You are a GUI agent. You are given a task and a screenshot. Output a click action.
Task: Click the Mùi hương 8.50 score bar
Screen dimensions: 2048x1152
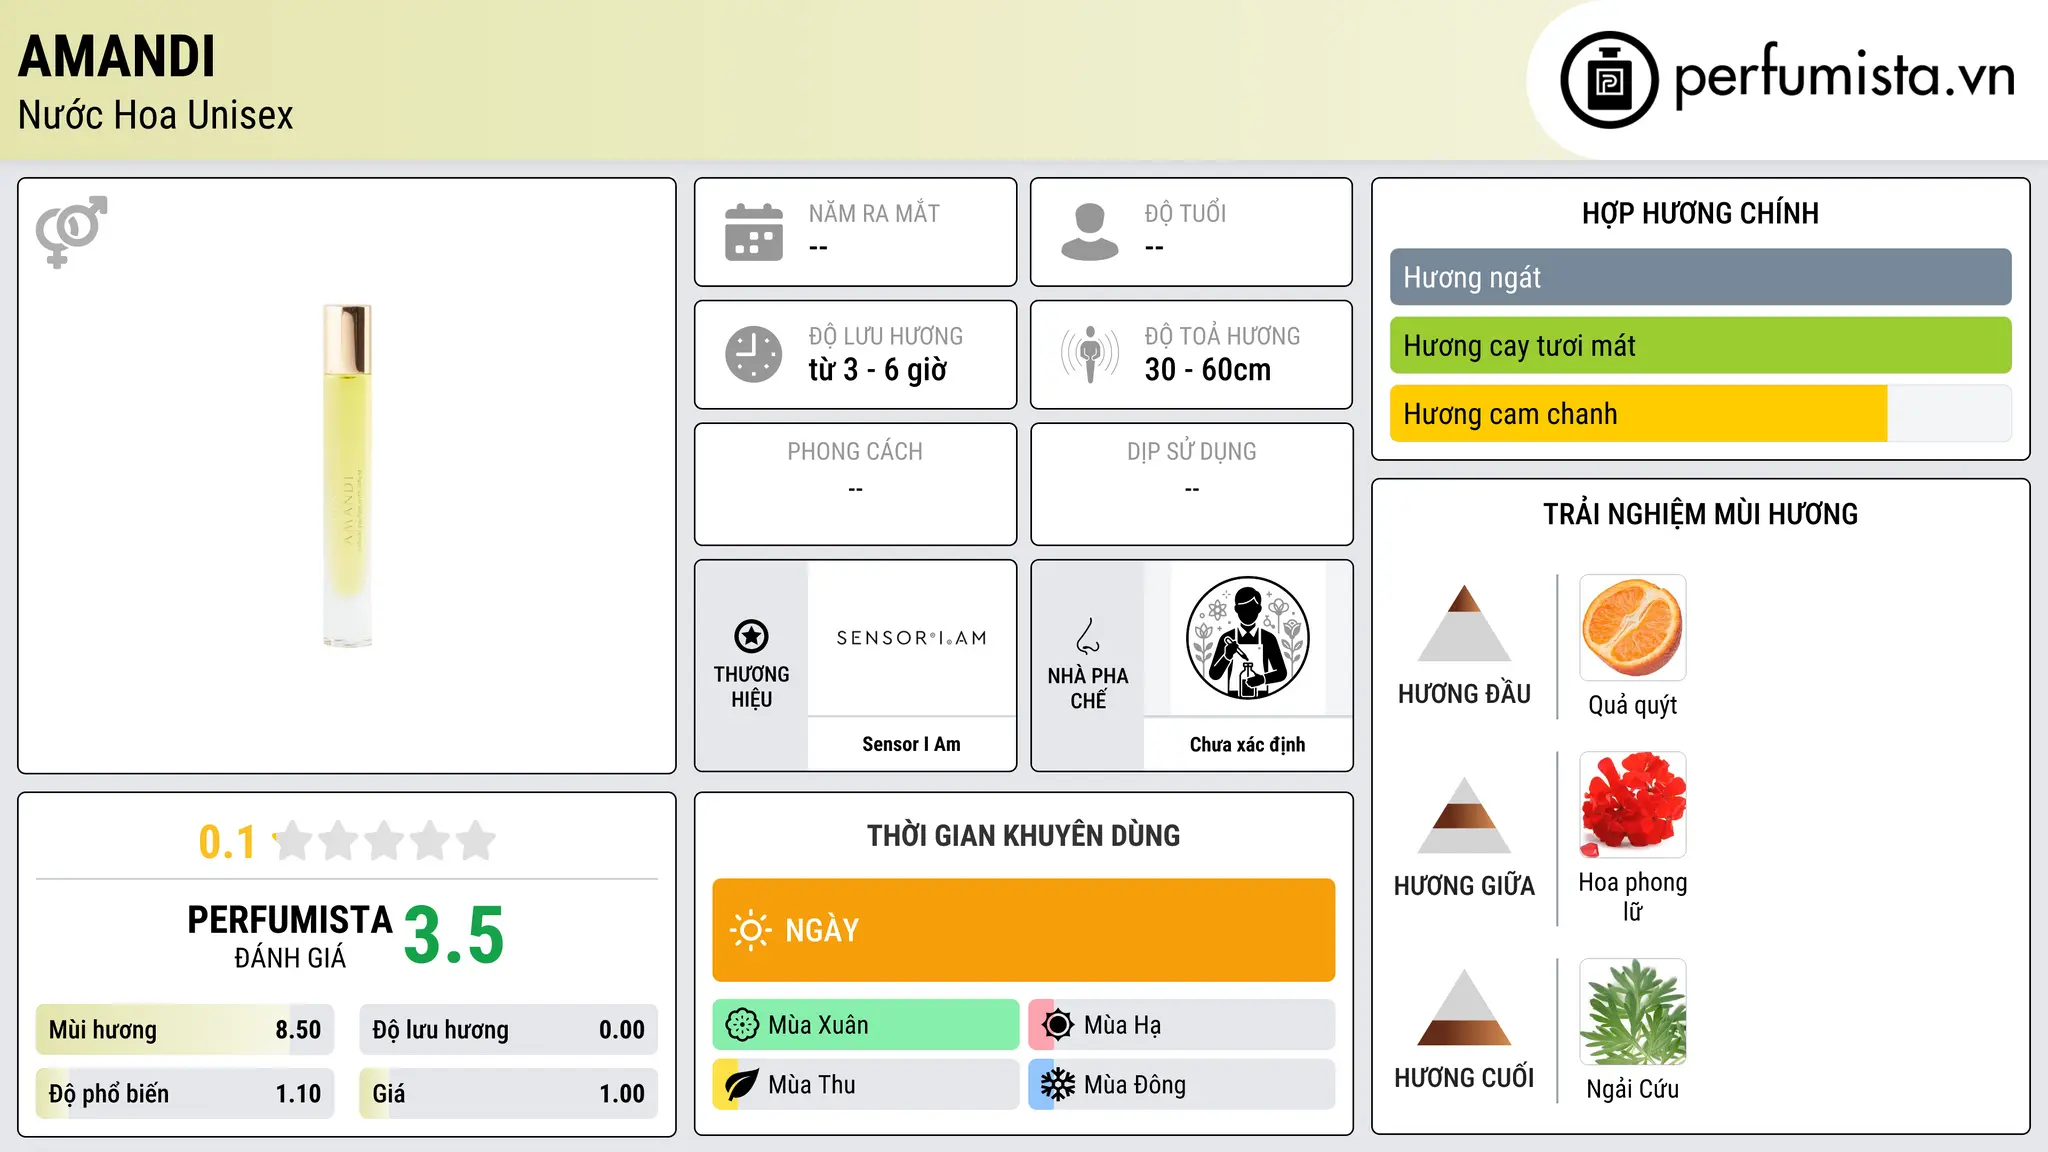185,1030
